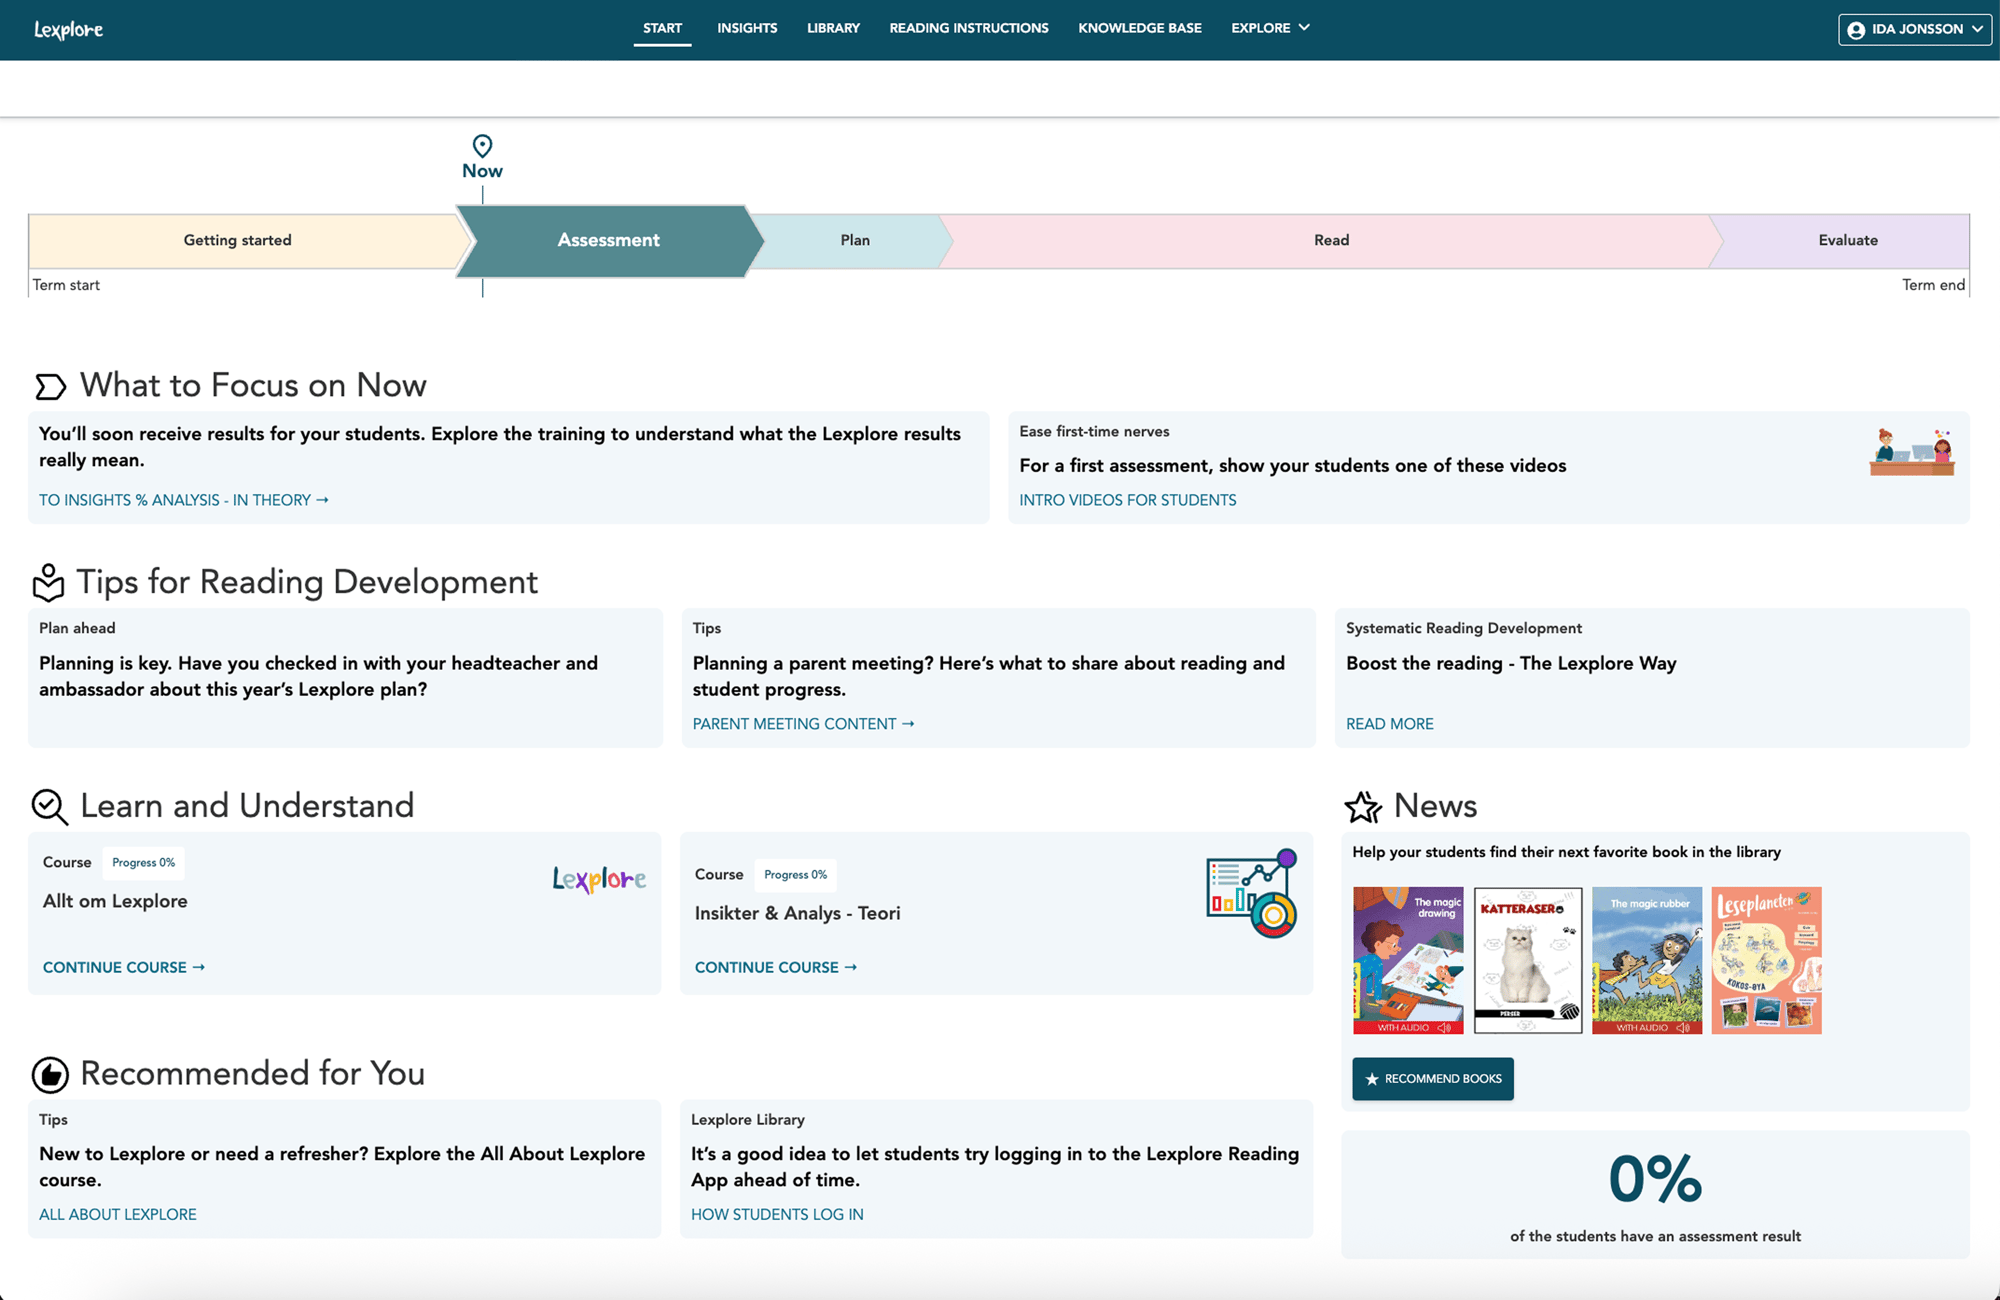Open The magic drawing book cover
The height and width of the screenshot is (1300, 2000).
[1408, 961]
